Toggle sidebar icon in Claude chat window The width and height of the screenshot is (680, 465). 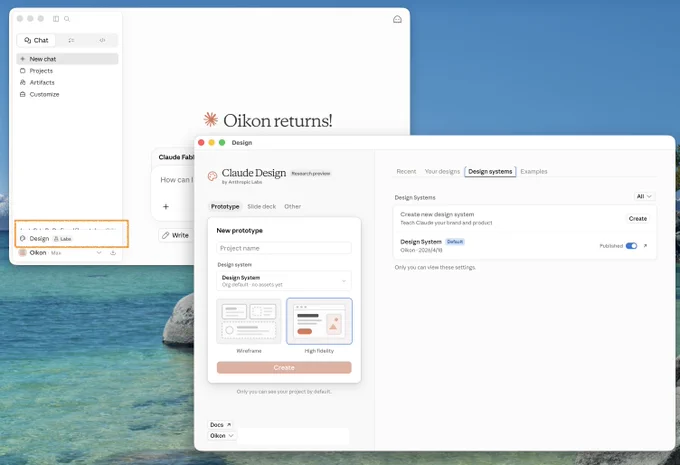click(56, 19)
